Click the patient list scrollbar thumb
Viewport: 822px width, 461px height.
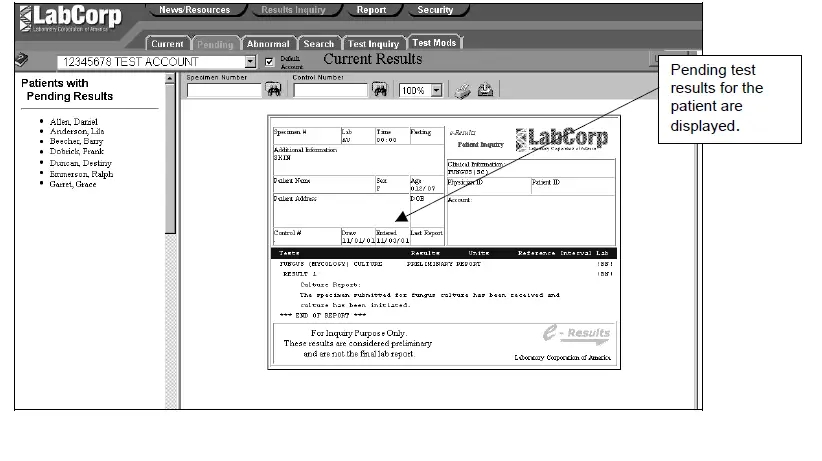[x=170, y=158]
